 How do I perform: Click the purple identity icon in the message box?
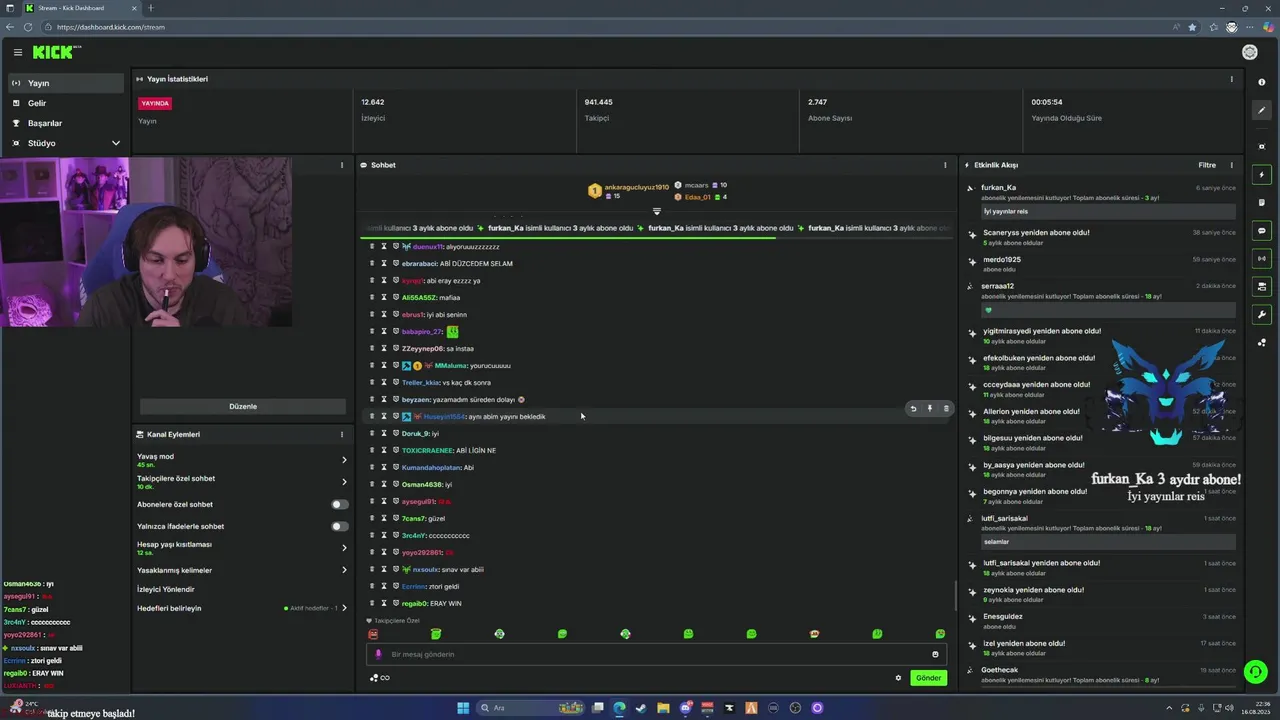378,654
